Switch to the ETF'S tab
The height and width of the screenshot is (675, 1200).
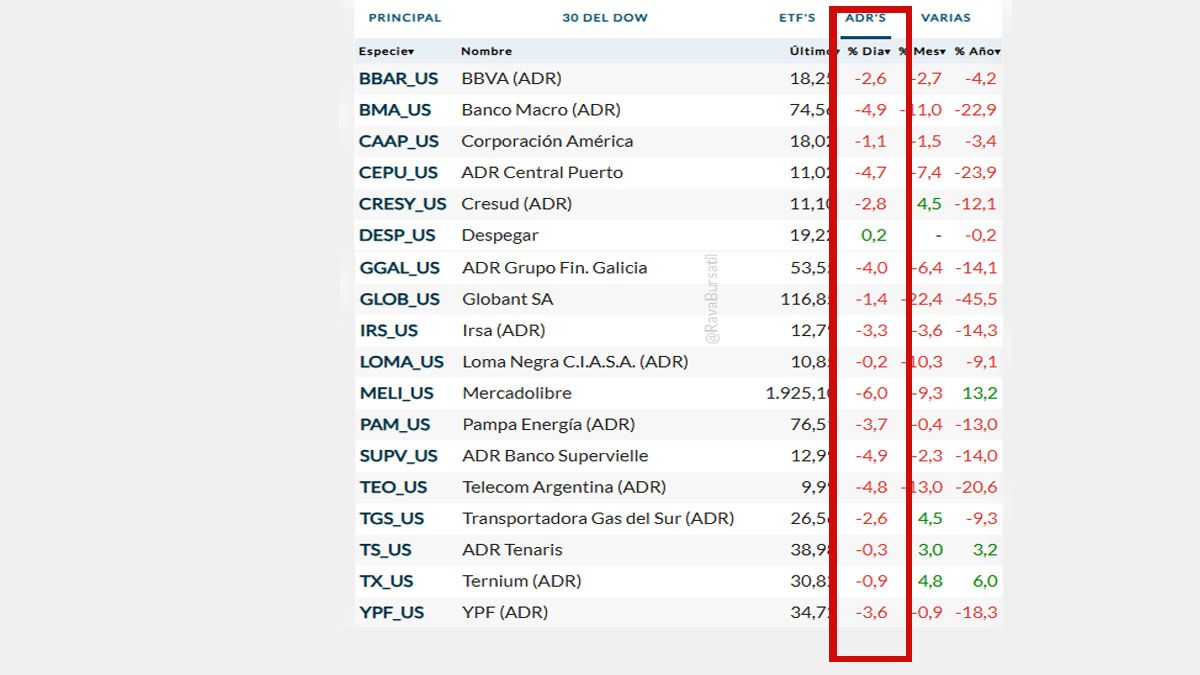pos(797,17)
